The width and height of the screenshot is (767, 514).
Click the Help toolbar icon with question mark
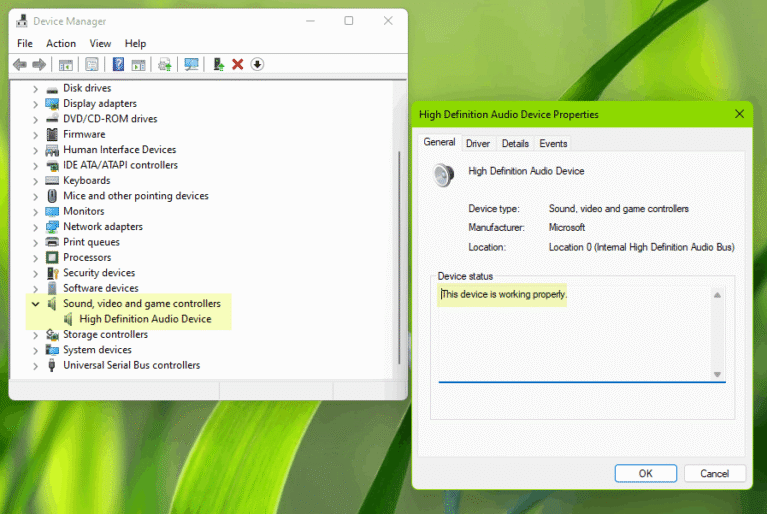tap(118, 65)
